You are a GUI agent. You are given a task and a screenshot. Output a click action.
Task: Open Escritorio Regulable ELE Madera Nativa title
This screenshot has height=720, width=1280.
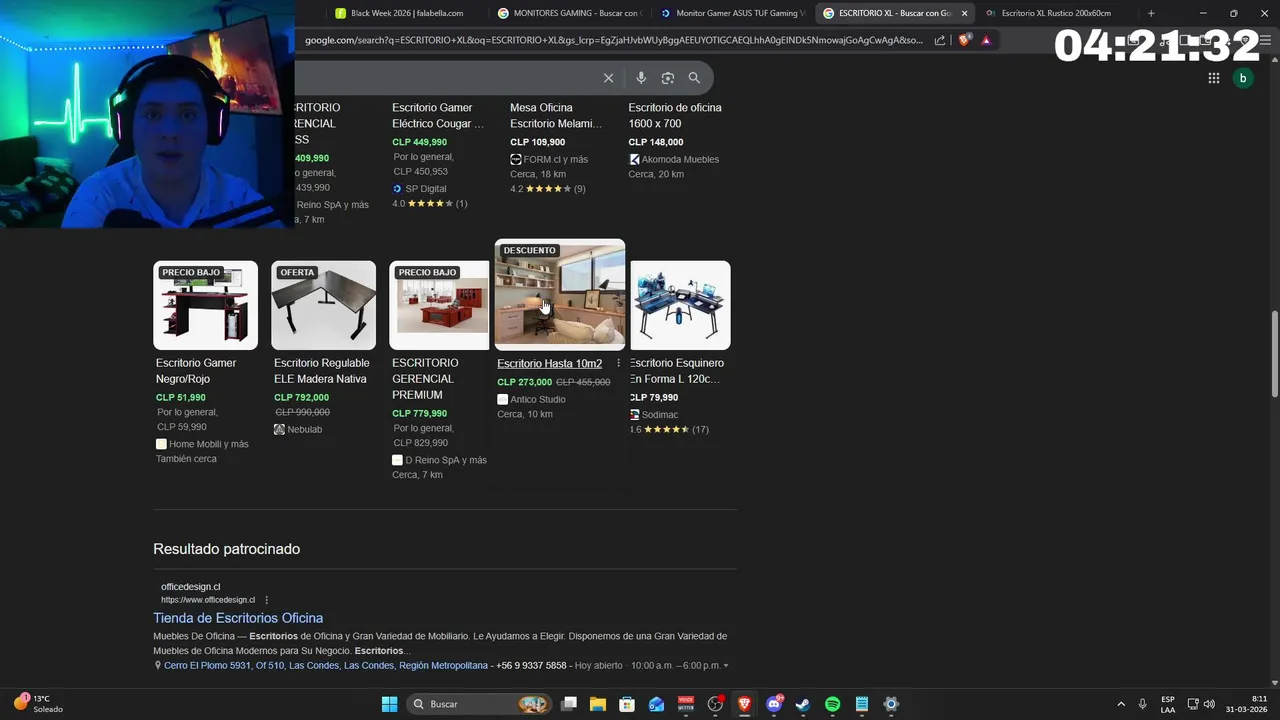click(x=322, y=371)
